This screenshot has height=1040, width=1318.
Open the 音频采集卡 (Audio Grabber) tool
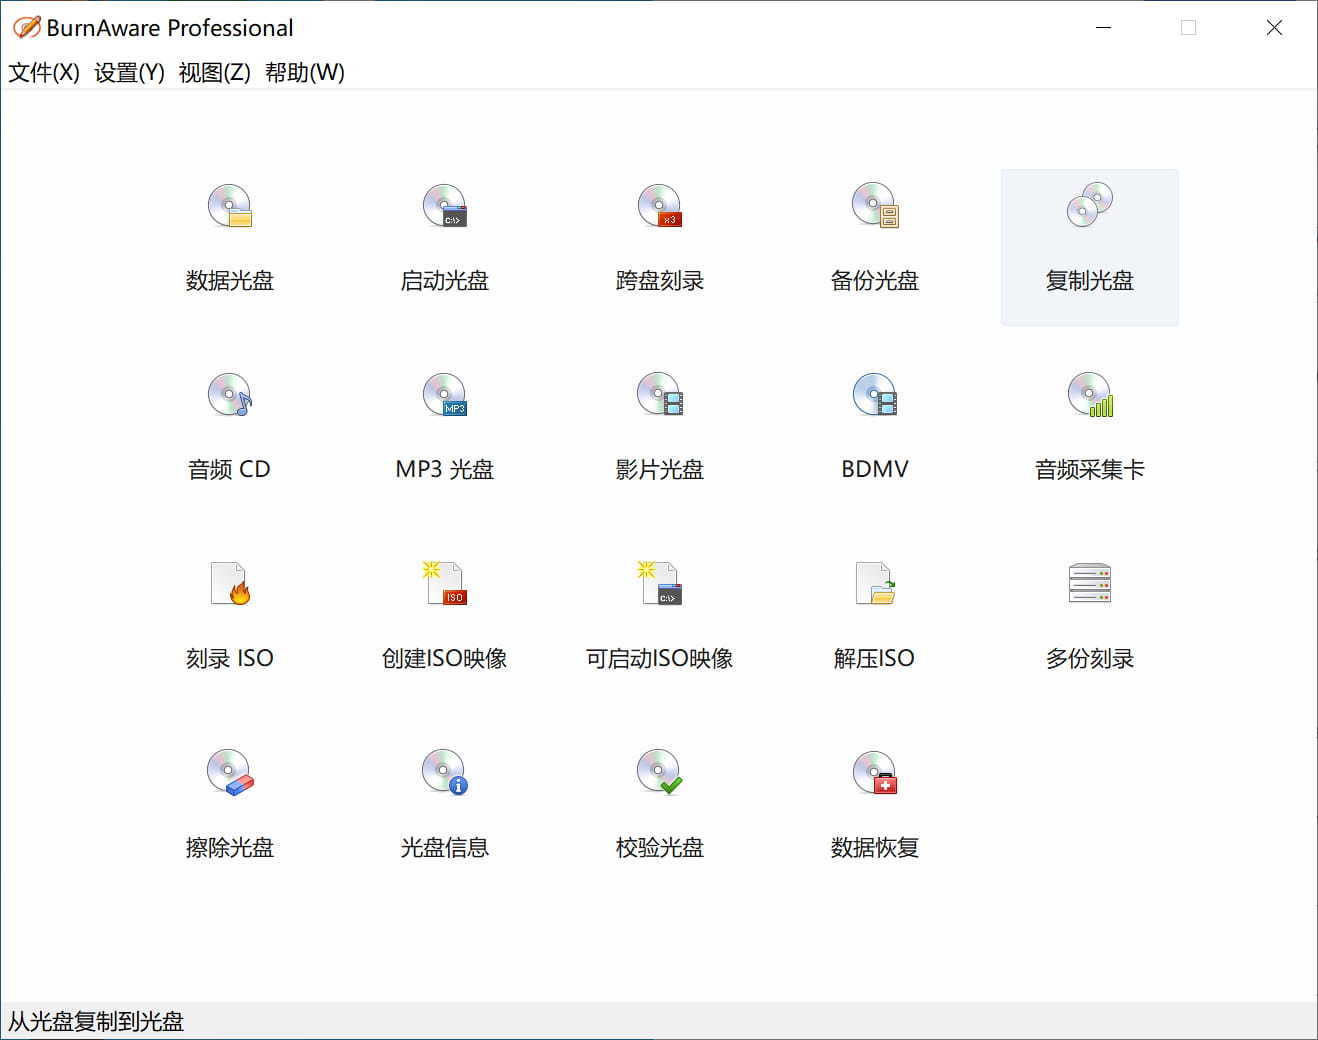[x=1089, y=428]
